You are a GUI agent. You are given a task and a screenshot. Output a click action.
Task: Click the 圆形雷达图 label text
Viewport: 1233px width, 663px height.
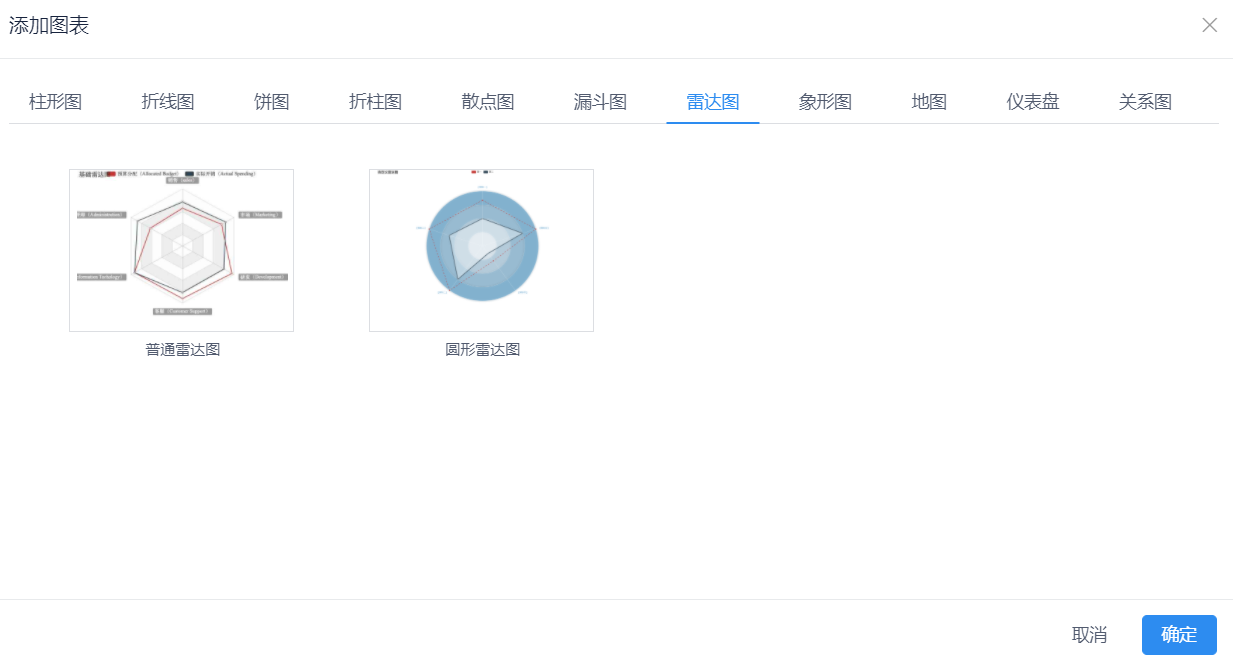click(x=482, y=349)
